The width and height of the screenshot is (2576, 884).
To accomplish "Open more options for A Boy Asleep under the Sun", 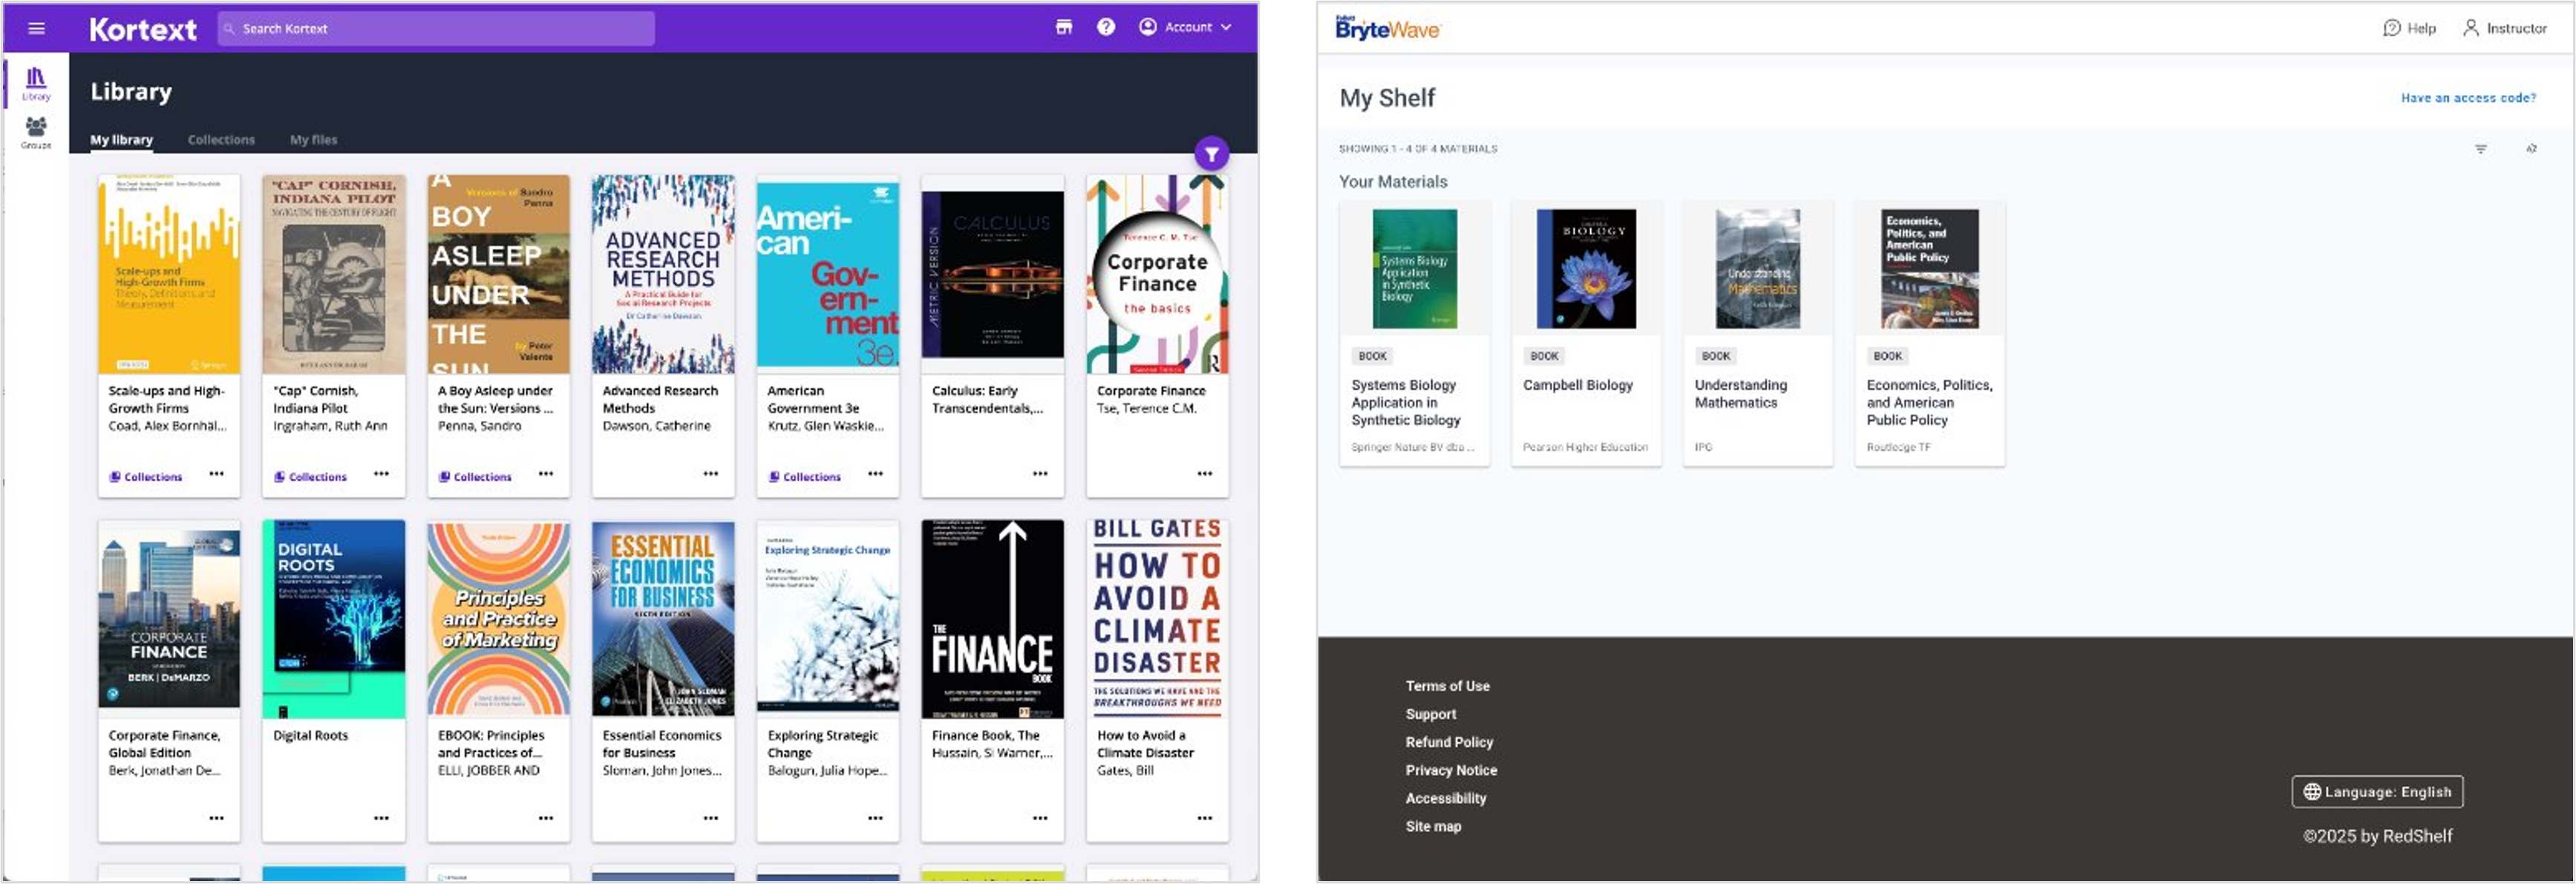I will tap(546, 474).
